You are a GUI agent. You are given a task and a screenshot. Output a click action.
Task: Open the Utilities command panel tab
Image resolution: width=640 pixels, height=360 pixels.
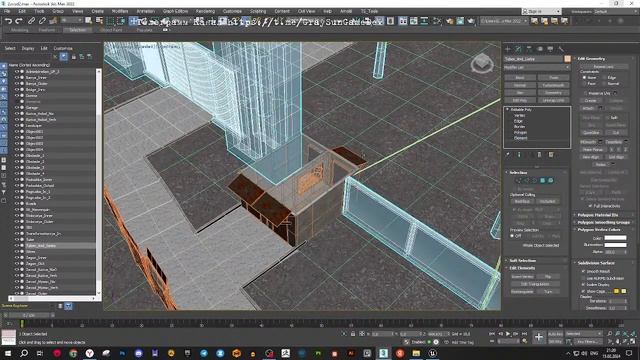tap(561, 49)
